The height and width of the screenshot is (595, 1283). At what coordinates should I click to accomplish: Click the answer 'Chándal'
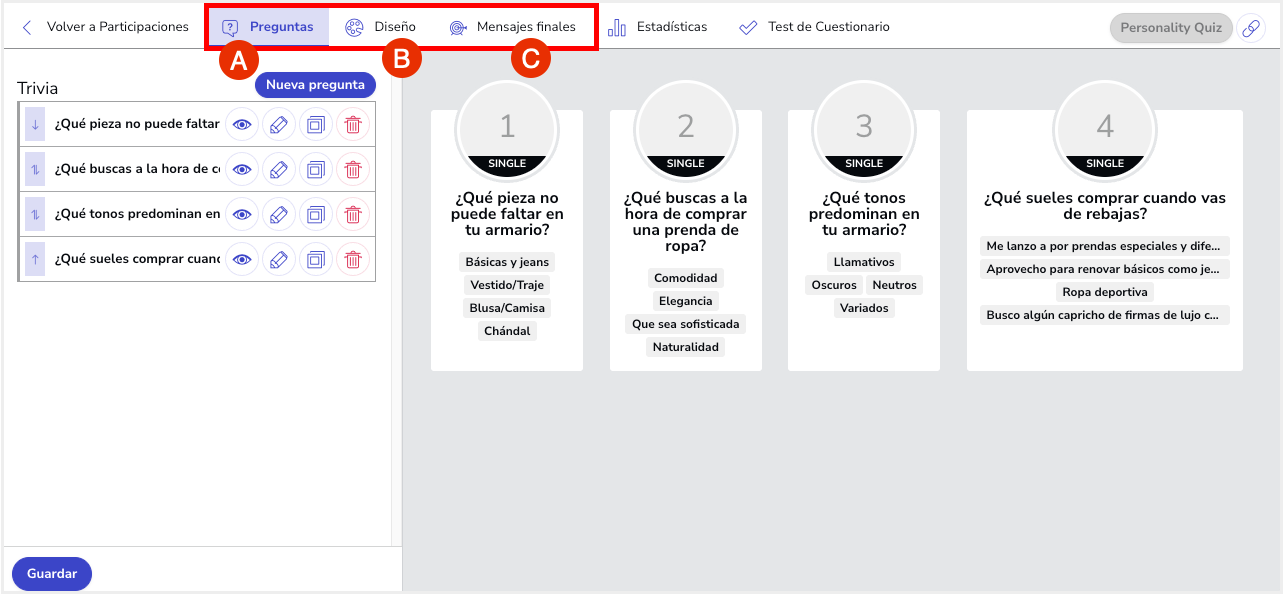[x=507, y=331]
